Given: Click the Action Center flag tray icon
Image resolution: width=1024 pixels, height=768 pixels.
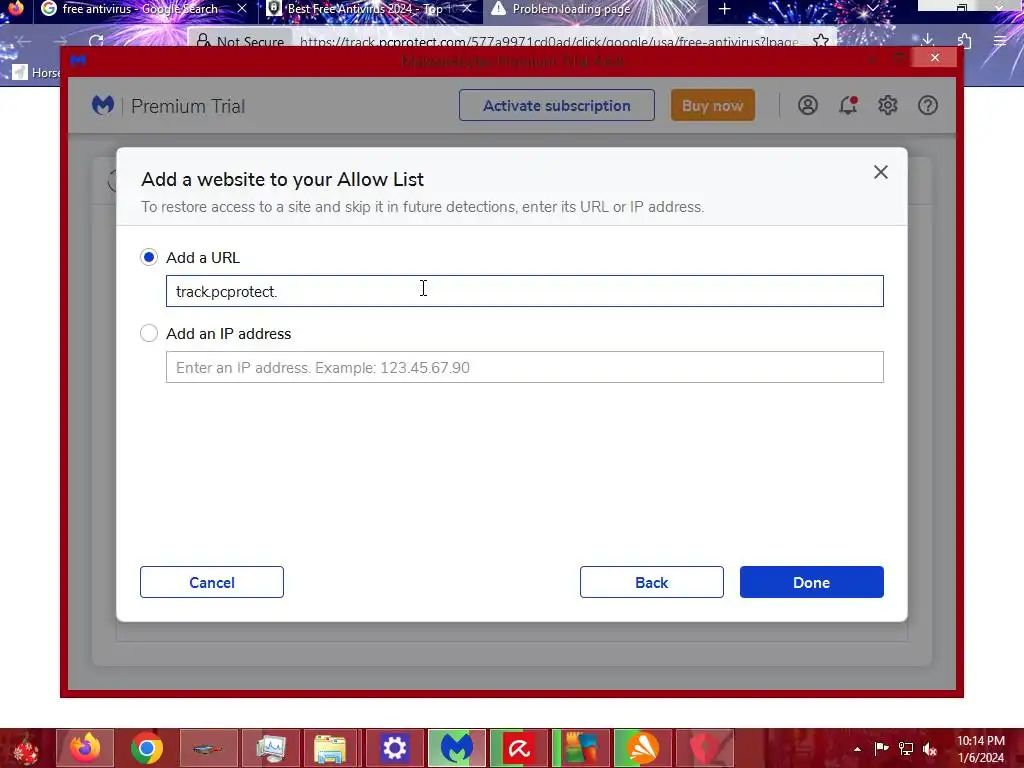Looking at the screenshot, I should pos(881,749).
